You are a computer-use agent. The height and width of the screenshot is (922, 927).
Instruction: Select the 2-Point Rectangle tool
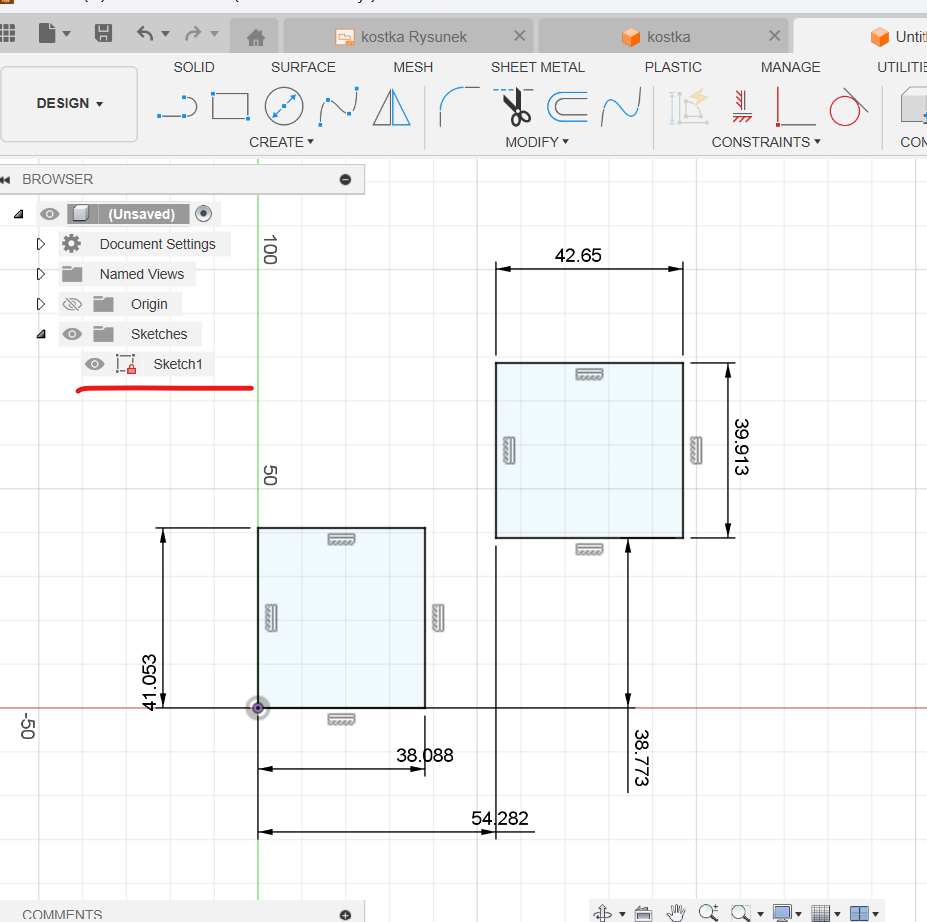[x=230, y=106]
